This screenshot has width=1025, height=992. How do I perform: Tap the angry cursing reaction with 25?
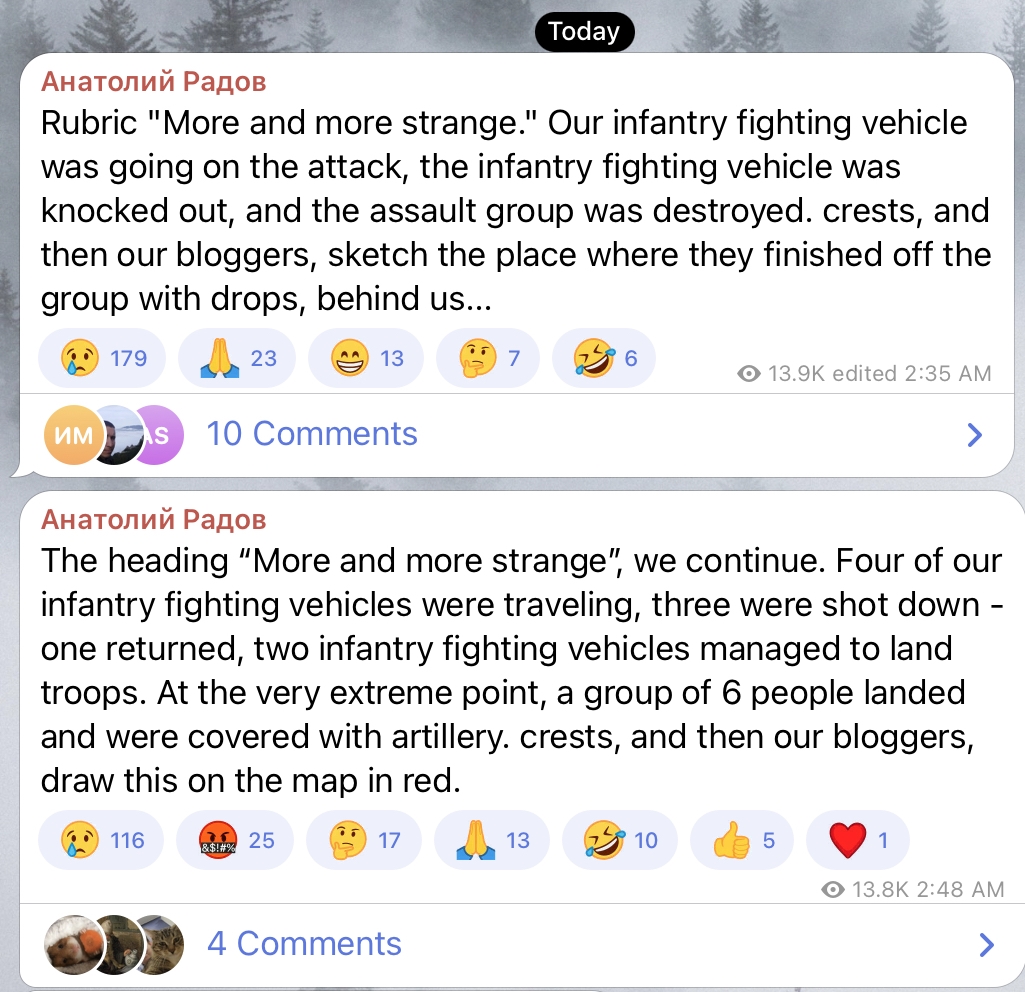[234, 840]
